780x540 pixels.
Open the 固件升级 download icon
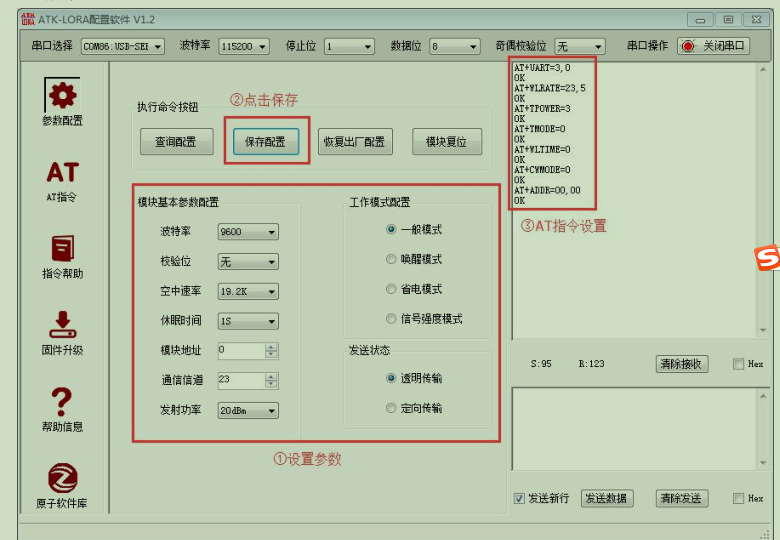(63, 325)
